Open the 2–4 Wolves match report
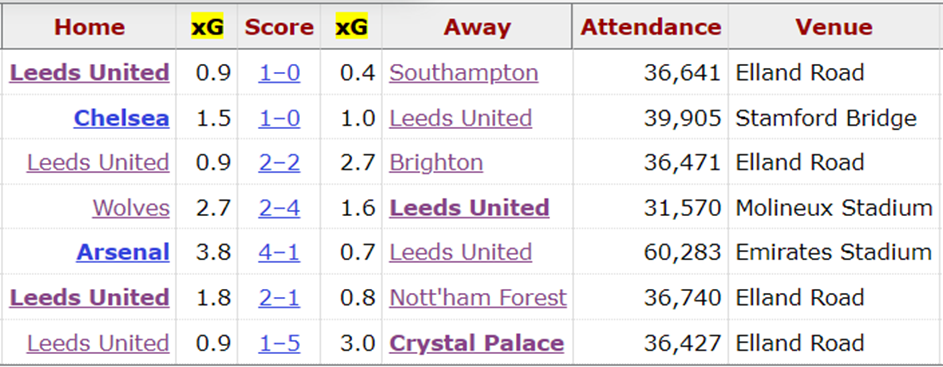This screenshot has height=367, width=943. pos(280,208)
